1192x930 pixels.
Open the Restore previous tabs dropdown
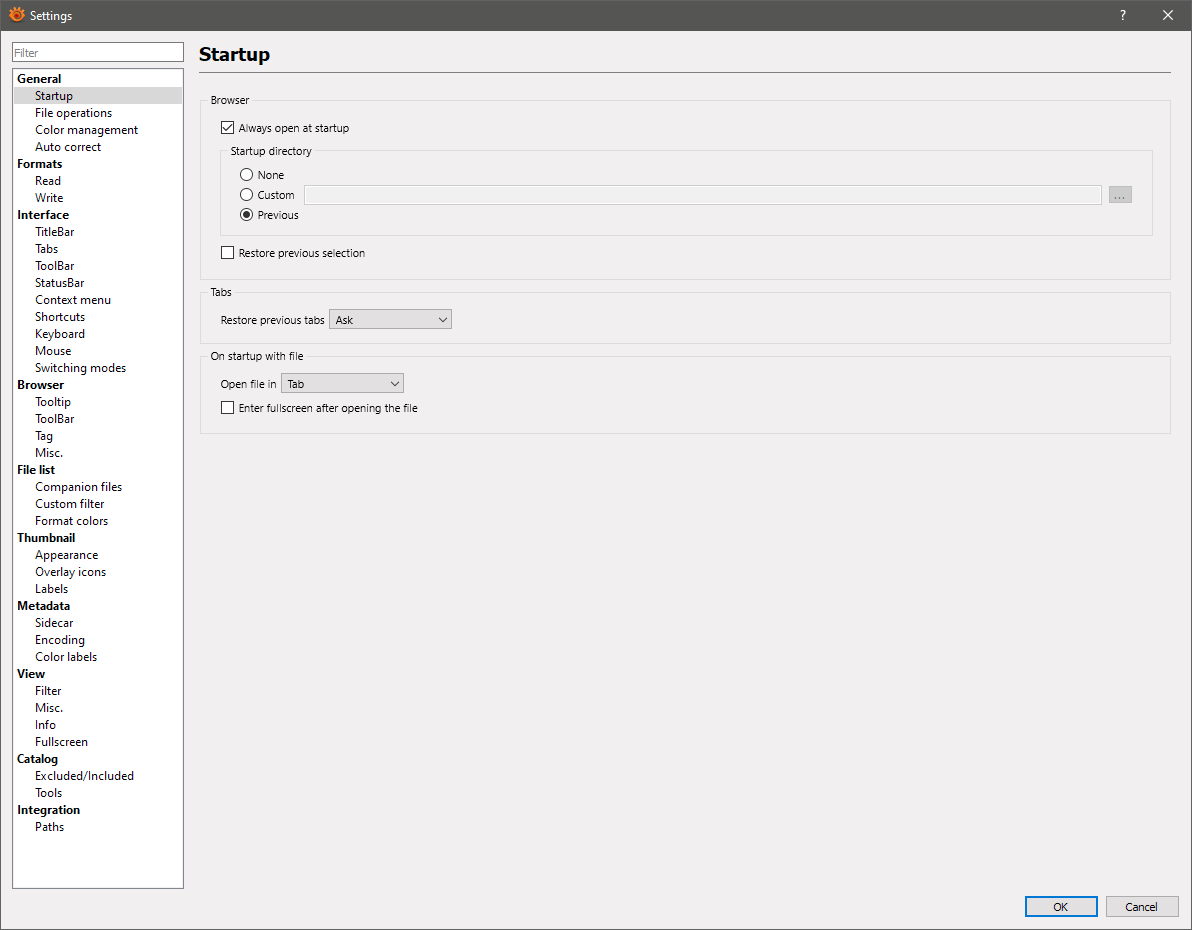[x=390, y=319]
